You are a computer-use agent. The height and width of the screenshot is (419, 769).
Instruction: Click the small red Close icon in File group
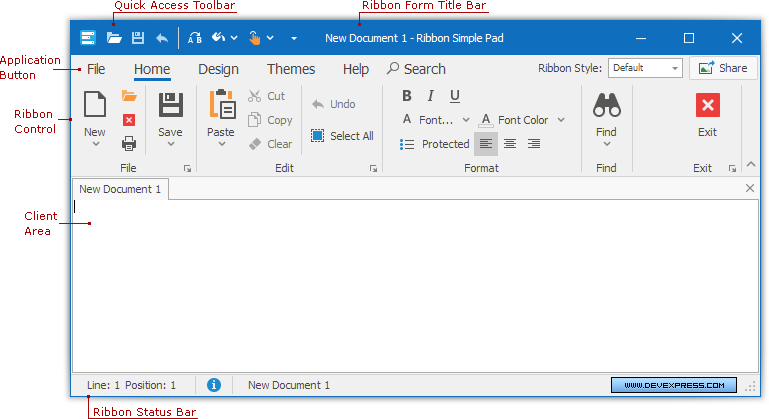coord(129,120)
